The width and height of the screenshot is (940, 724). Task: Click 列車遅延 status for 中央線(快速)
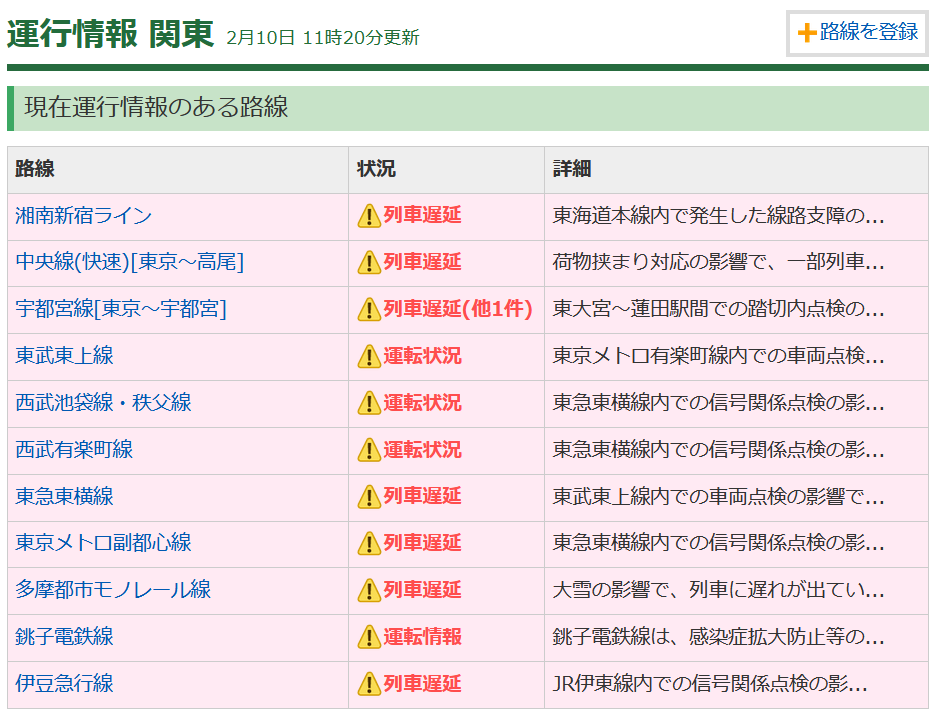[423, 262]
